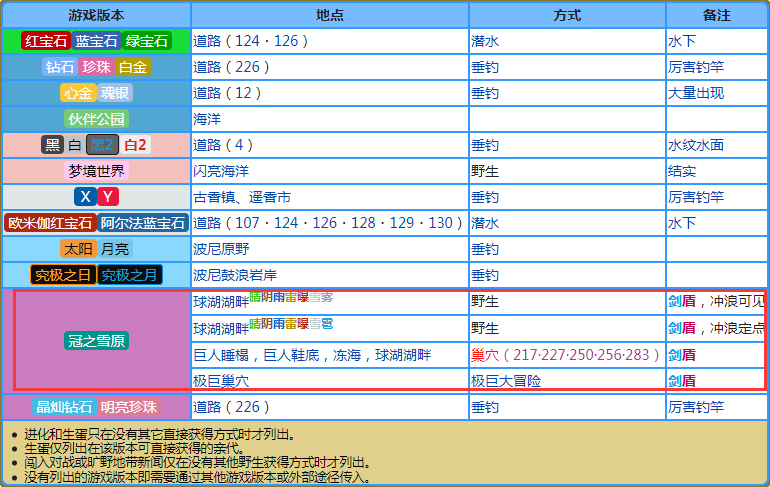Click location 道路（107·124·126·128·129·130）
The height and width of the screenshot is (487, 770).
[x=328, y=223]
